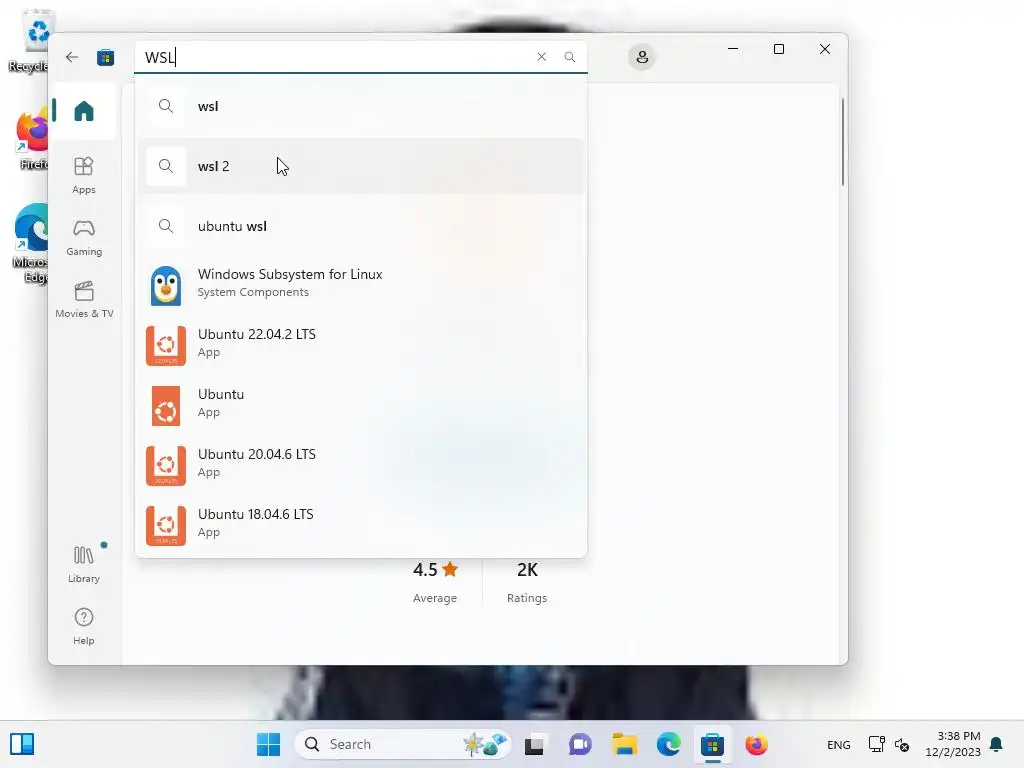Open the Apps section in sidebar
The width and height of the screenshot is (1024, 768).
tap(84, 175)
